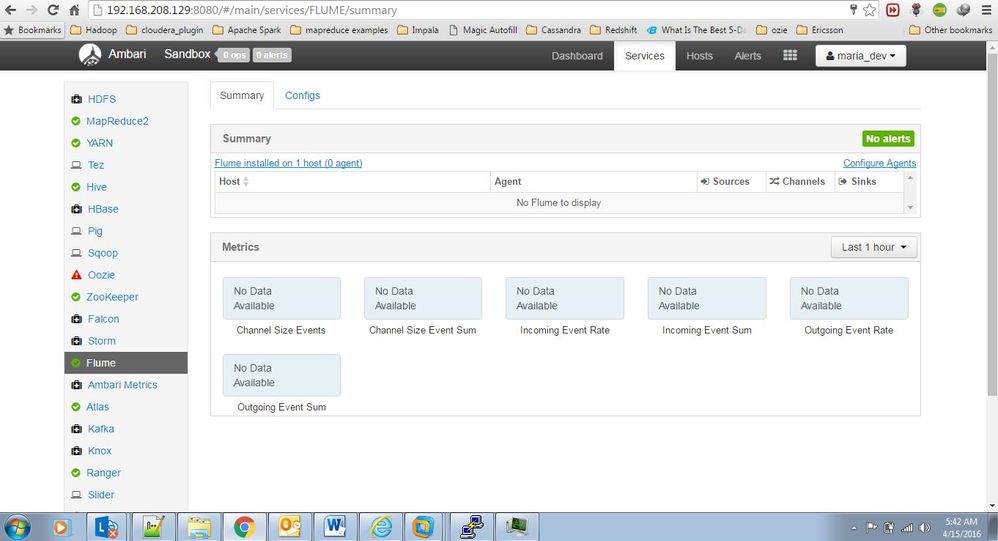Open Configure Agents link
The height and width of the screenshot is (541, 998).
(x=880, y=164)
